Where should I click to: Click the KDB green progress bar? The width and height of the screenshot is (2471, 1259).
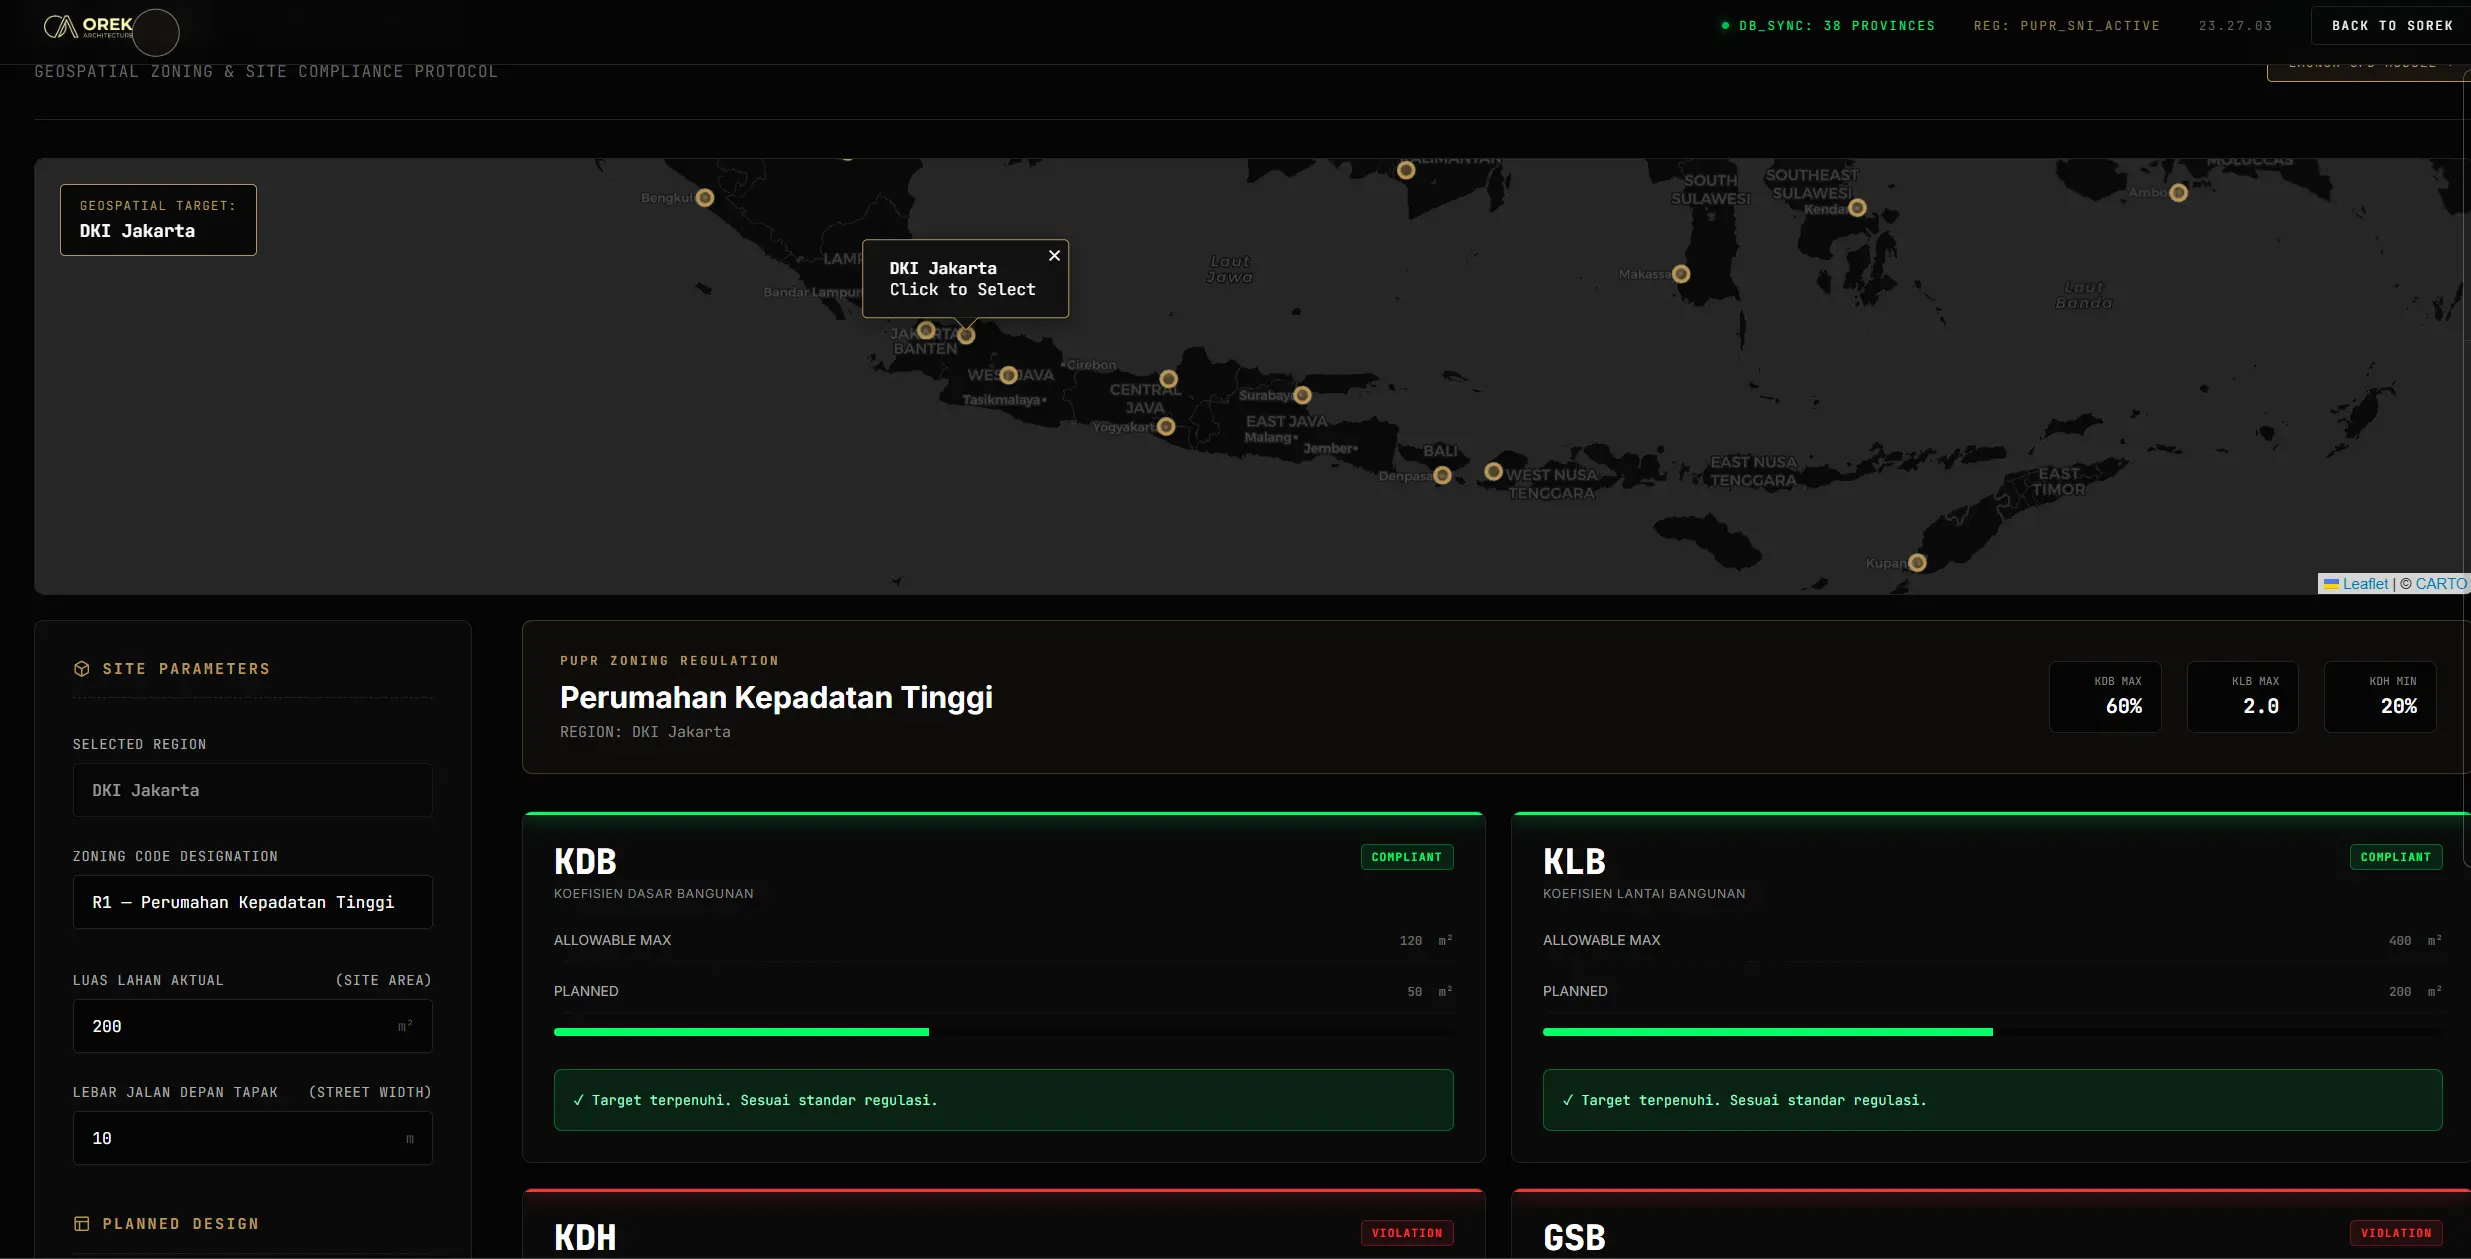tap(741, 1032)
